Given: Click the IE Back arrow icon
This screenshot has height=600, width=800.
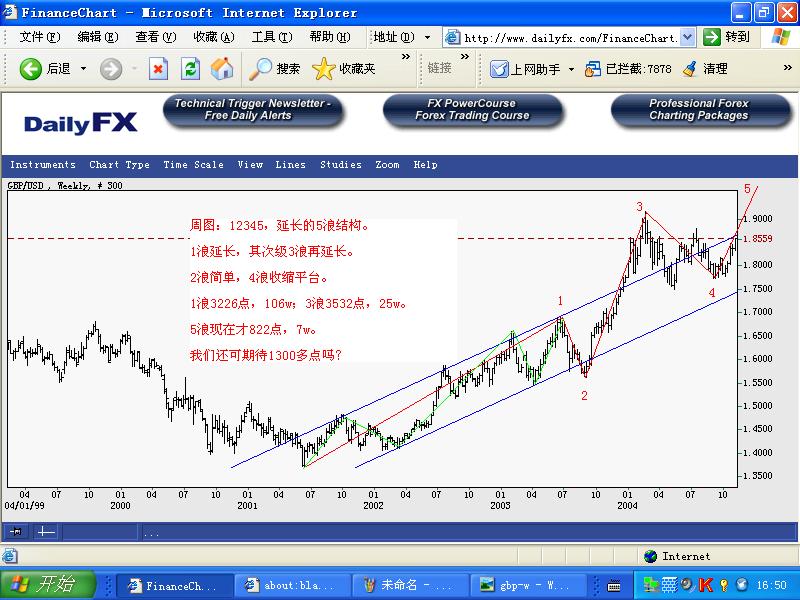Looking at the screenshot, I should click(x=30, y=69).
